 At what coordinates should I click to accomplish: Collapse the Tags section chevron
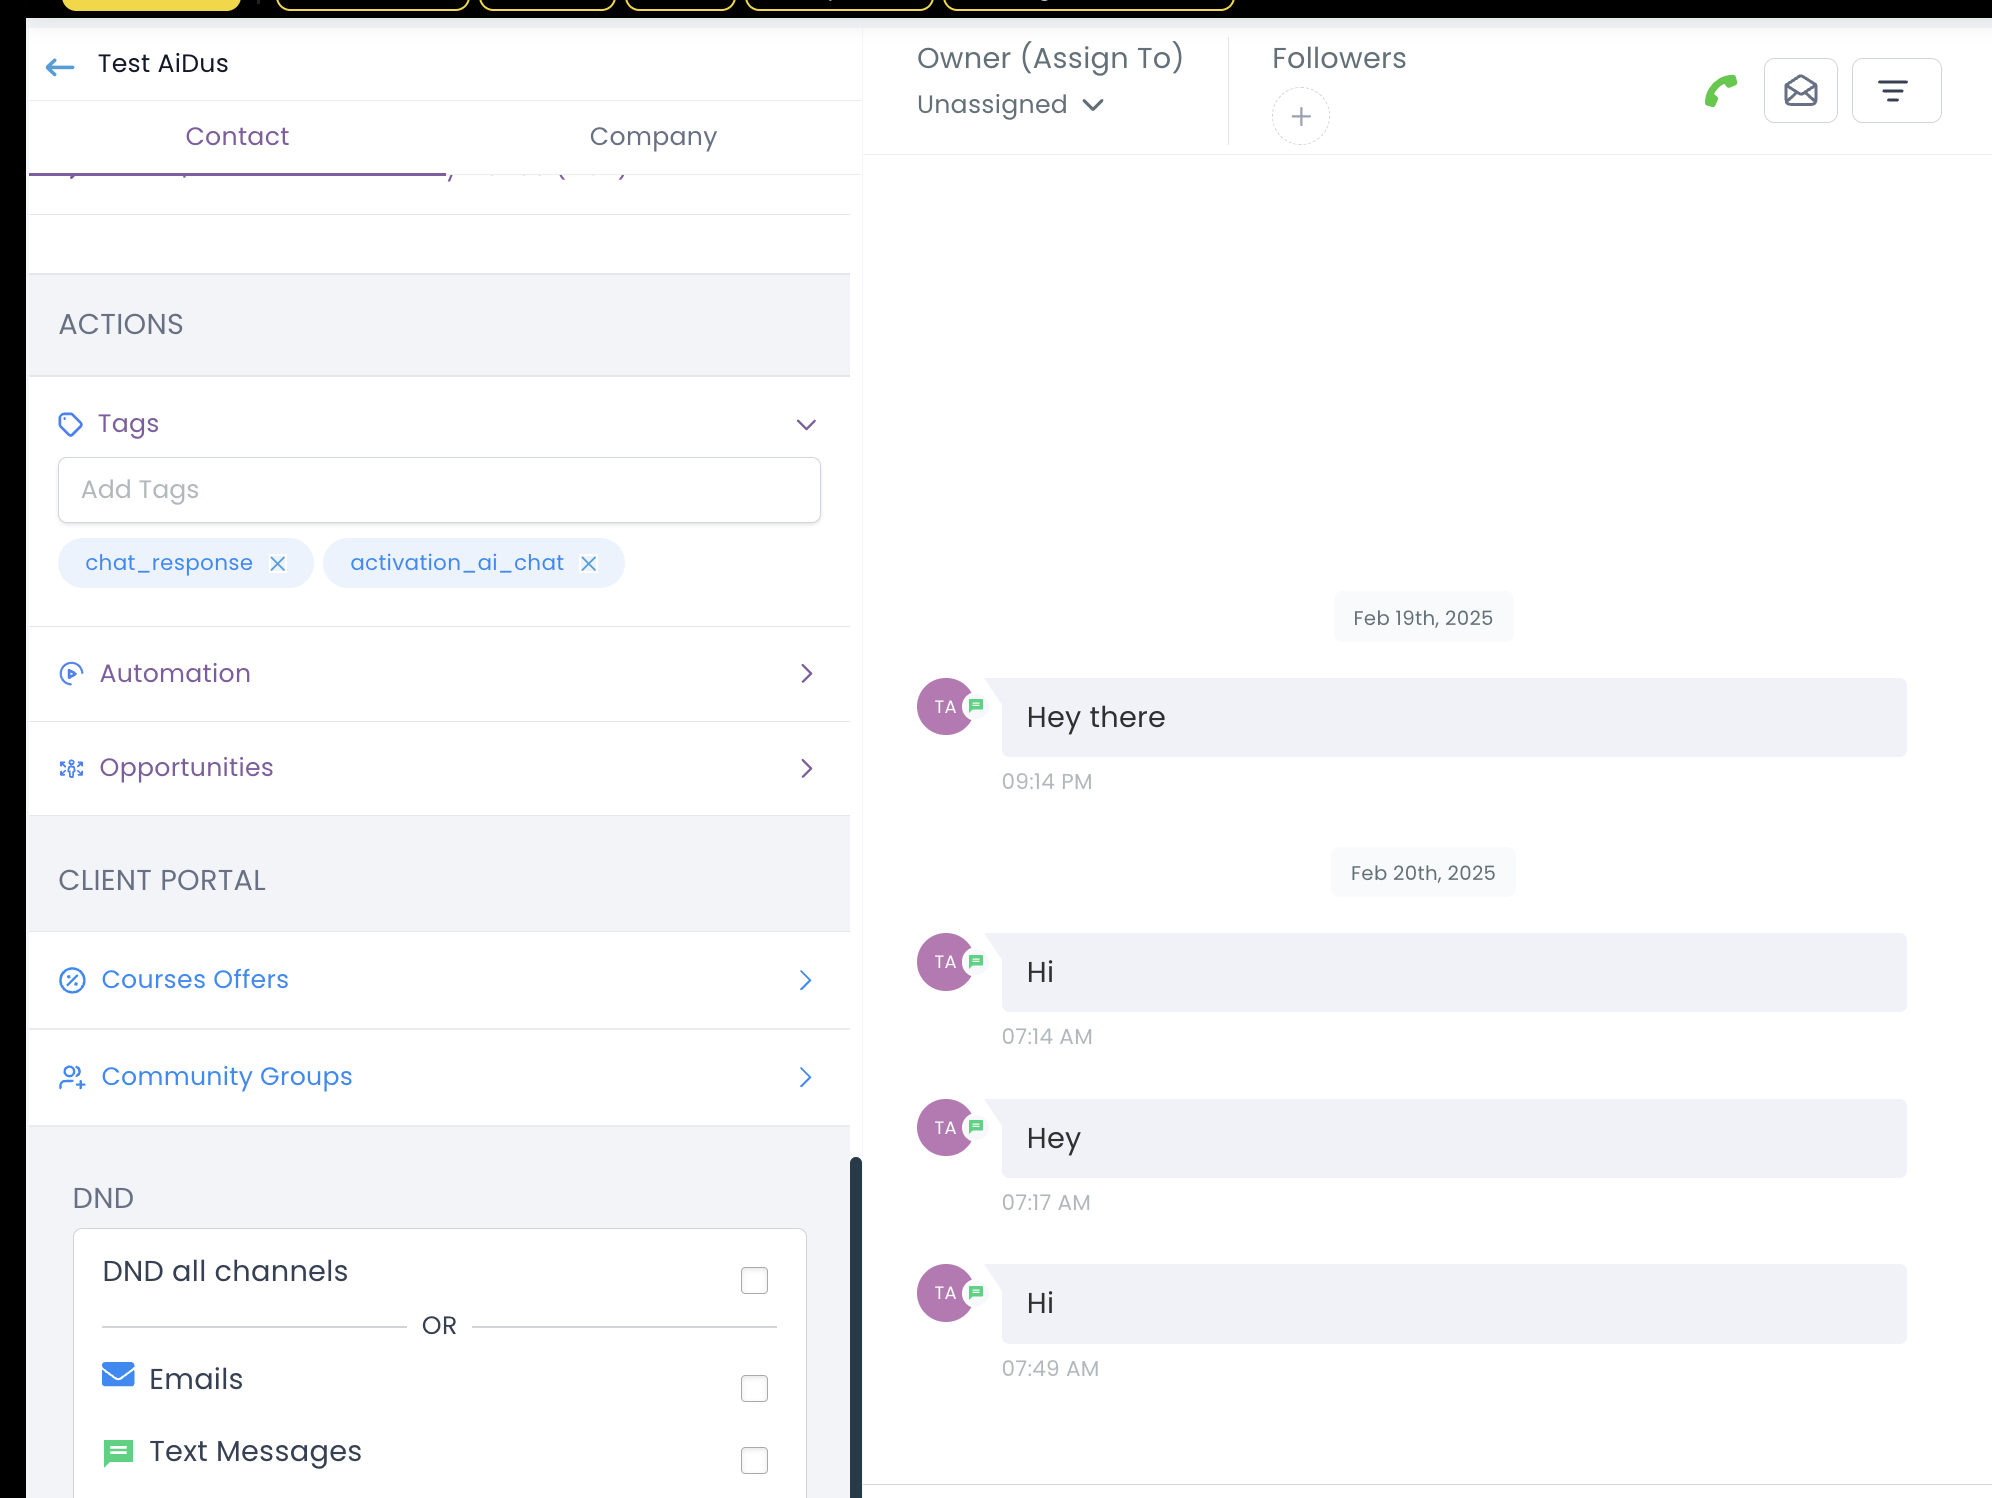click(806, 424)
